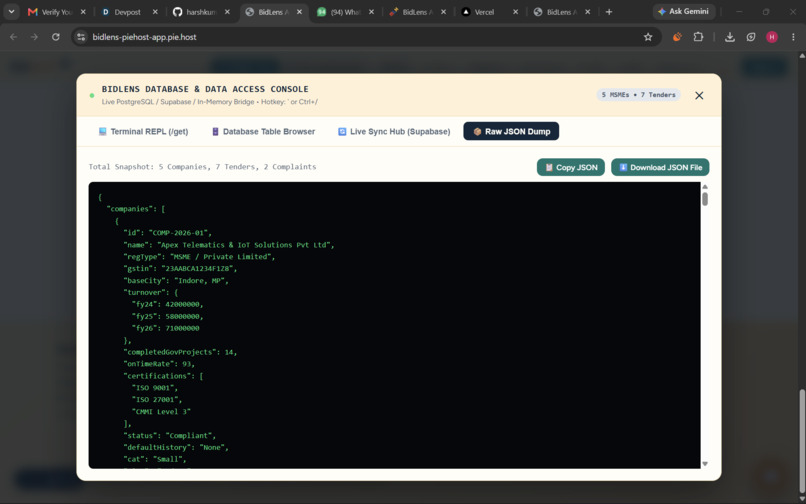Click the page vertical scrollbar thumb
Viewport: 806px width, 504px height.
[x=802, y=441]
